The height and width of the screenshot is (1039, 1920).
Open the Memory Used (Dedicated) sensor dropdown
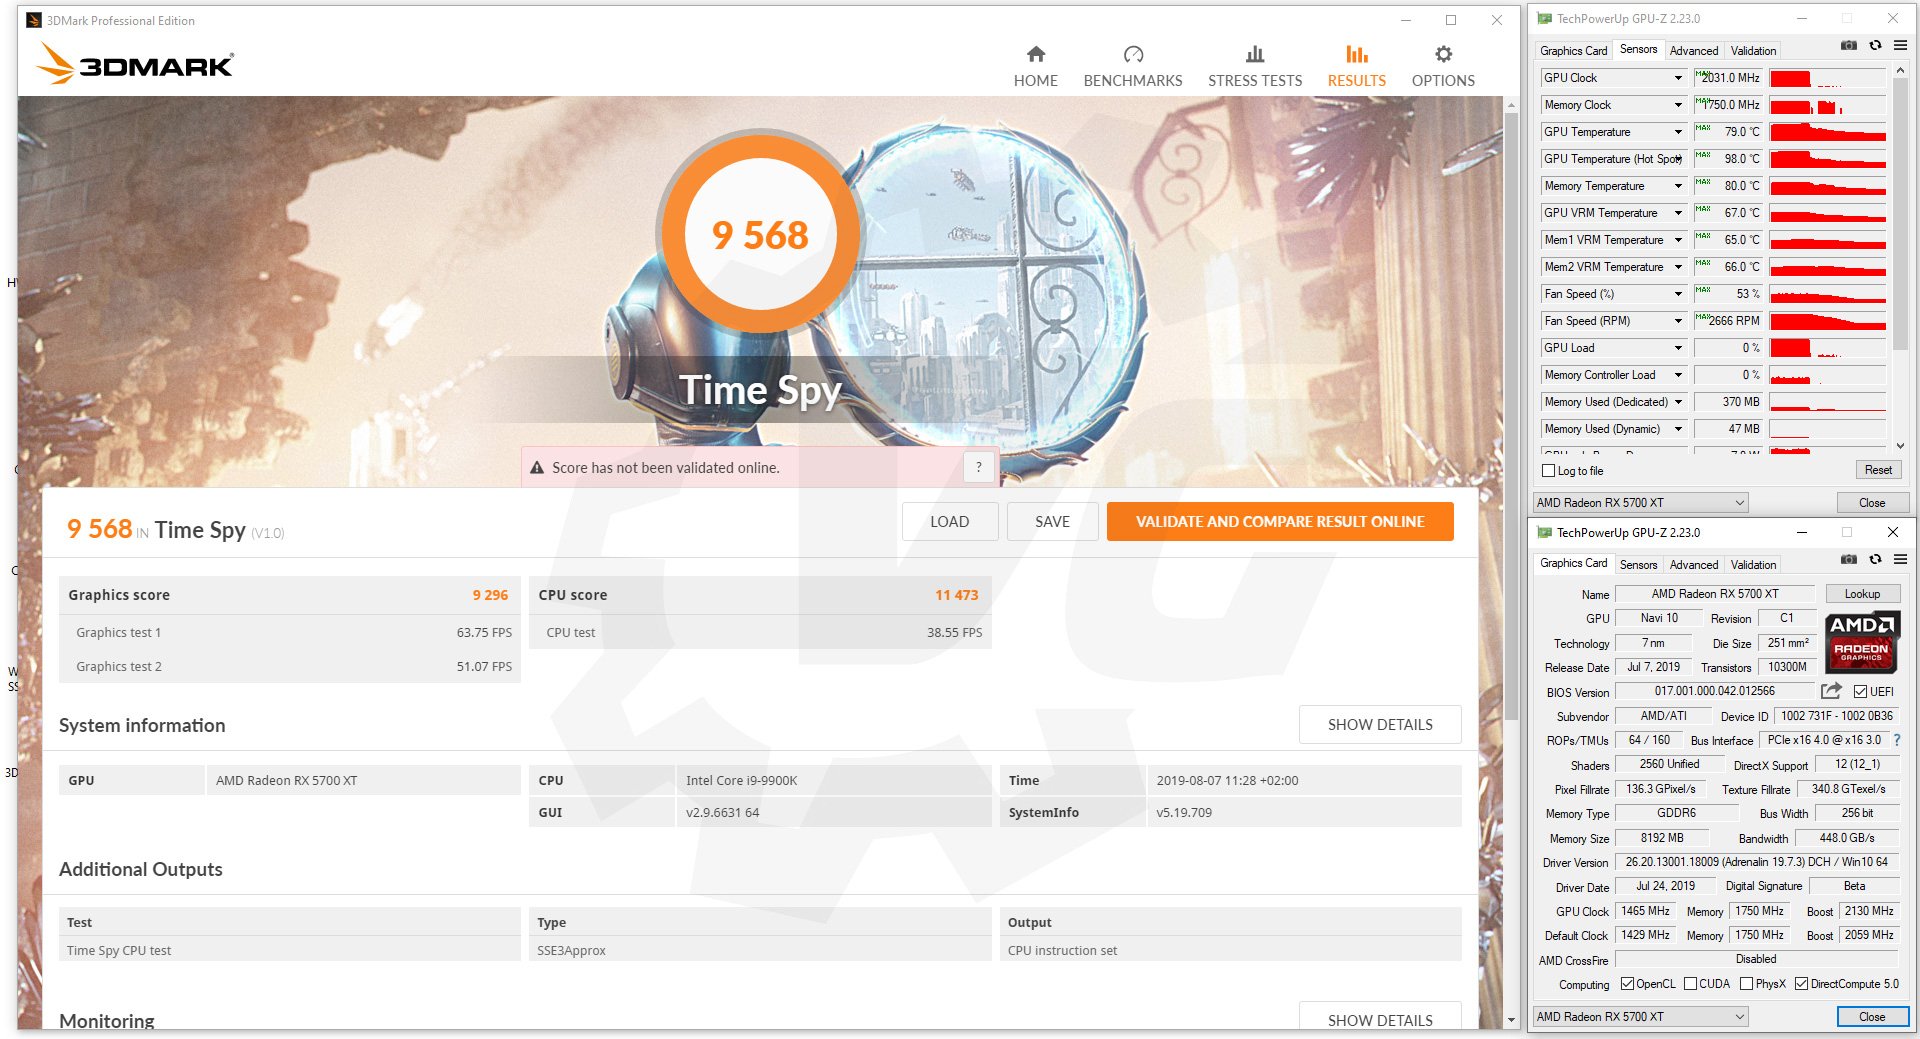point(1678,402)
